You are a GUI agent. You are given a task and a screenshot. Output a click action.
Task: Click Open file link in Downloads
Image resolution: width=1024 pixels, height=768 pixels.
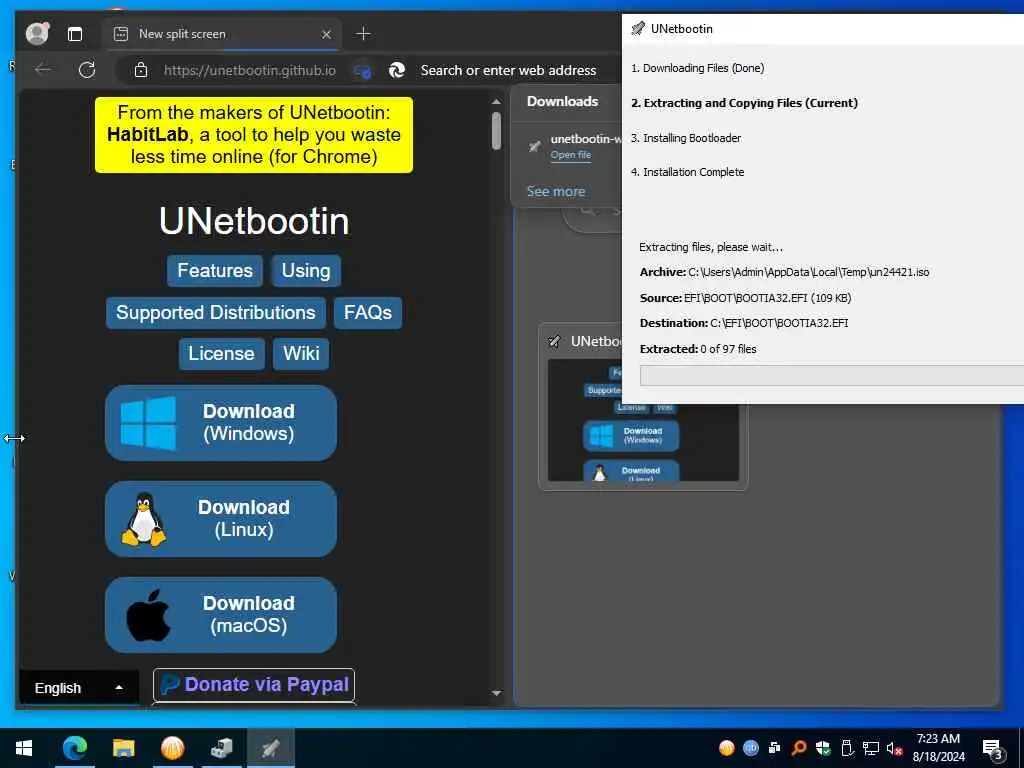pos(571,155)
